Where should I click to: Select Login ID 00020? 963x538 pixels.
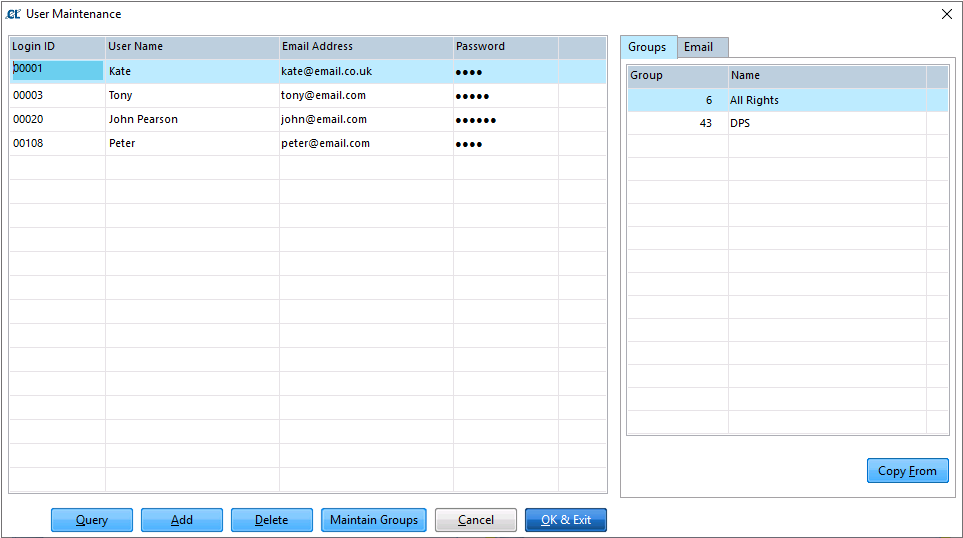[28, 119]
